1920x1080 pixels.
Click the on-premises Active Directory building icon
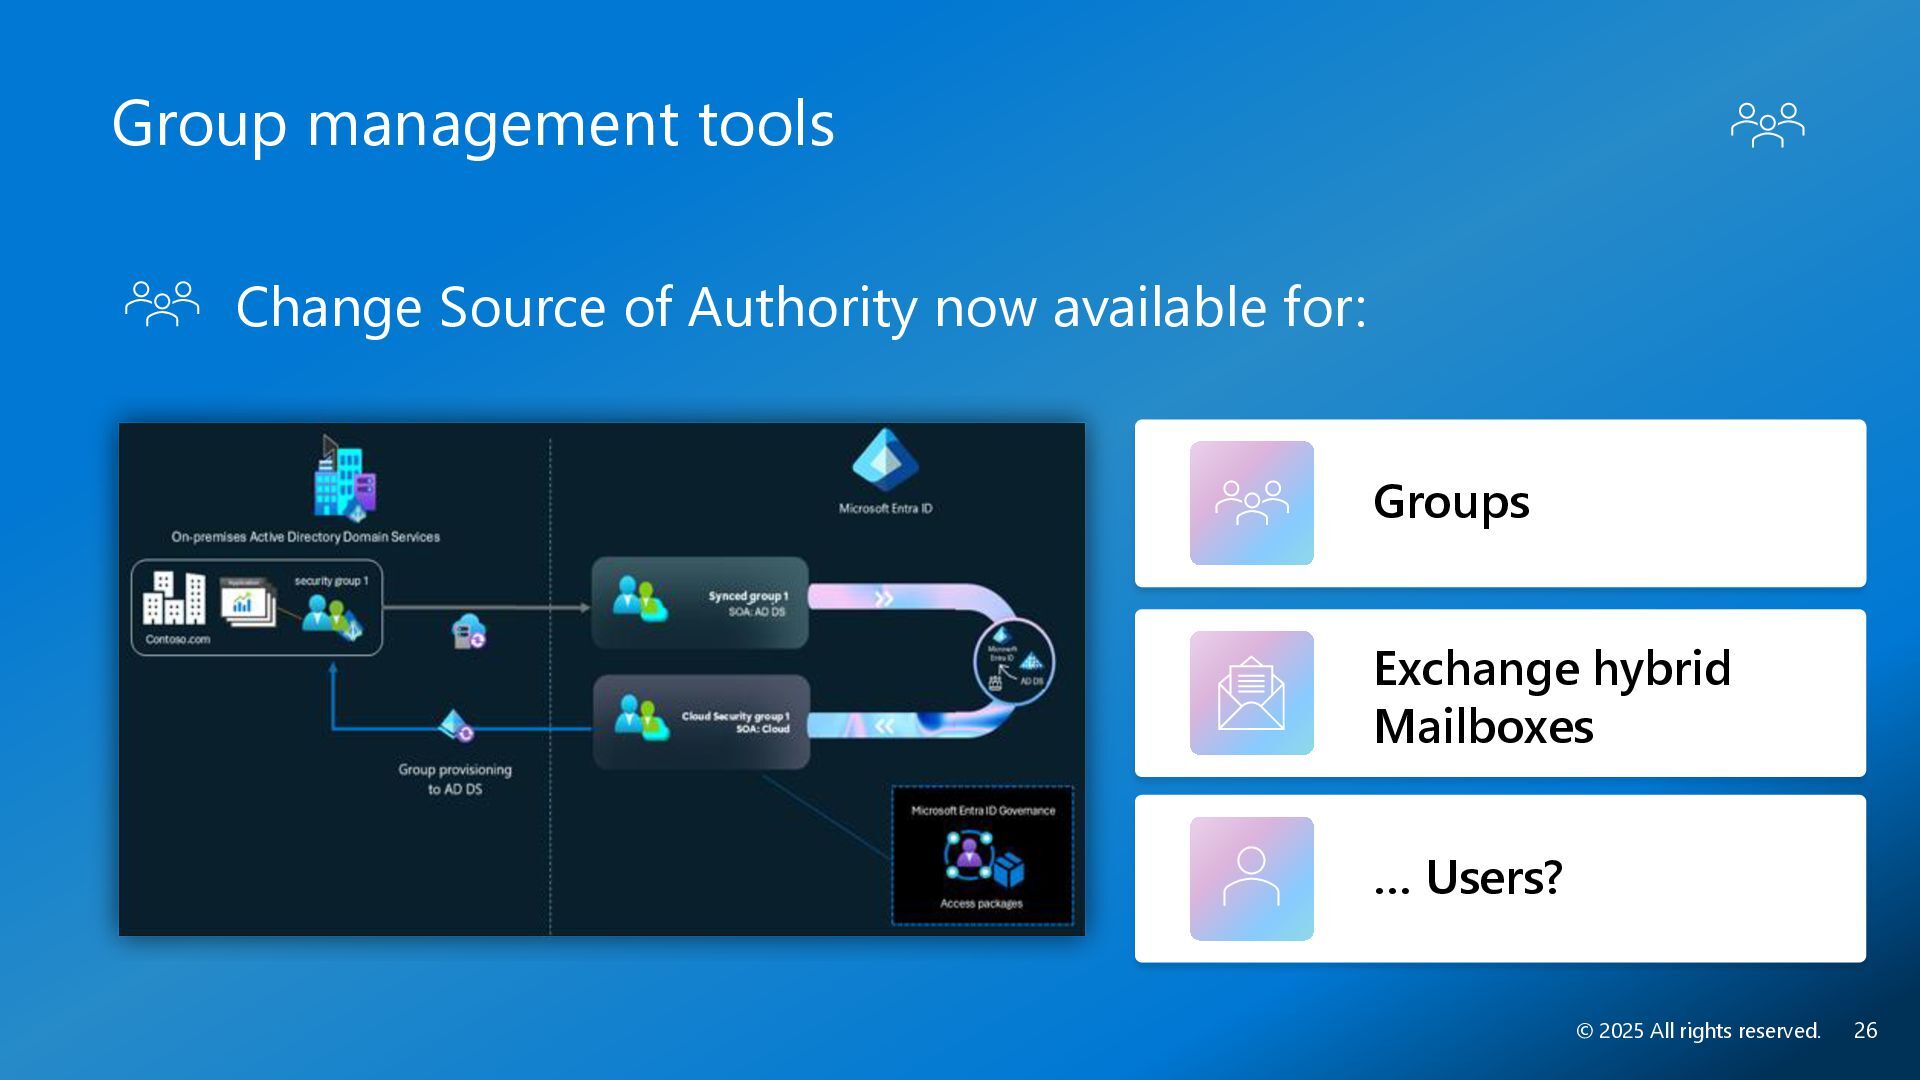[x=344, y=478]
